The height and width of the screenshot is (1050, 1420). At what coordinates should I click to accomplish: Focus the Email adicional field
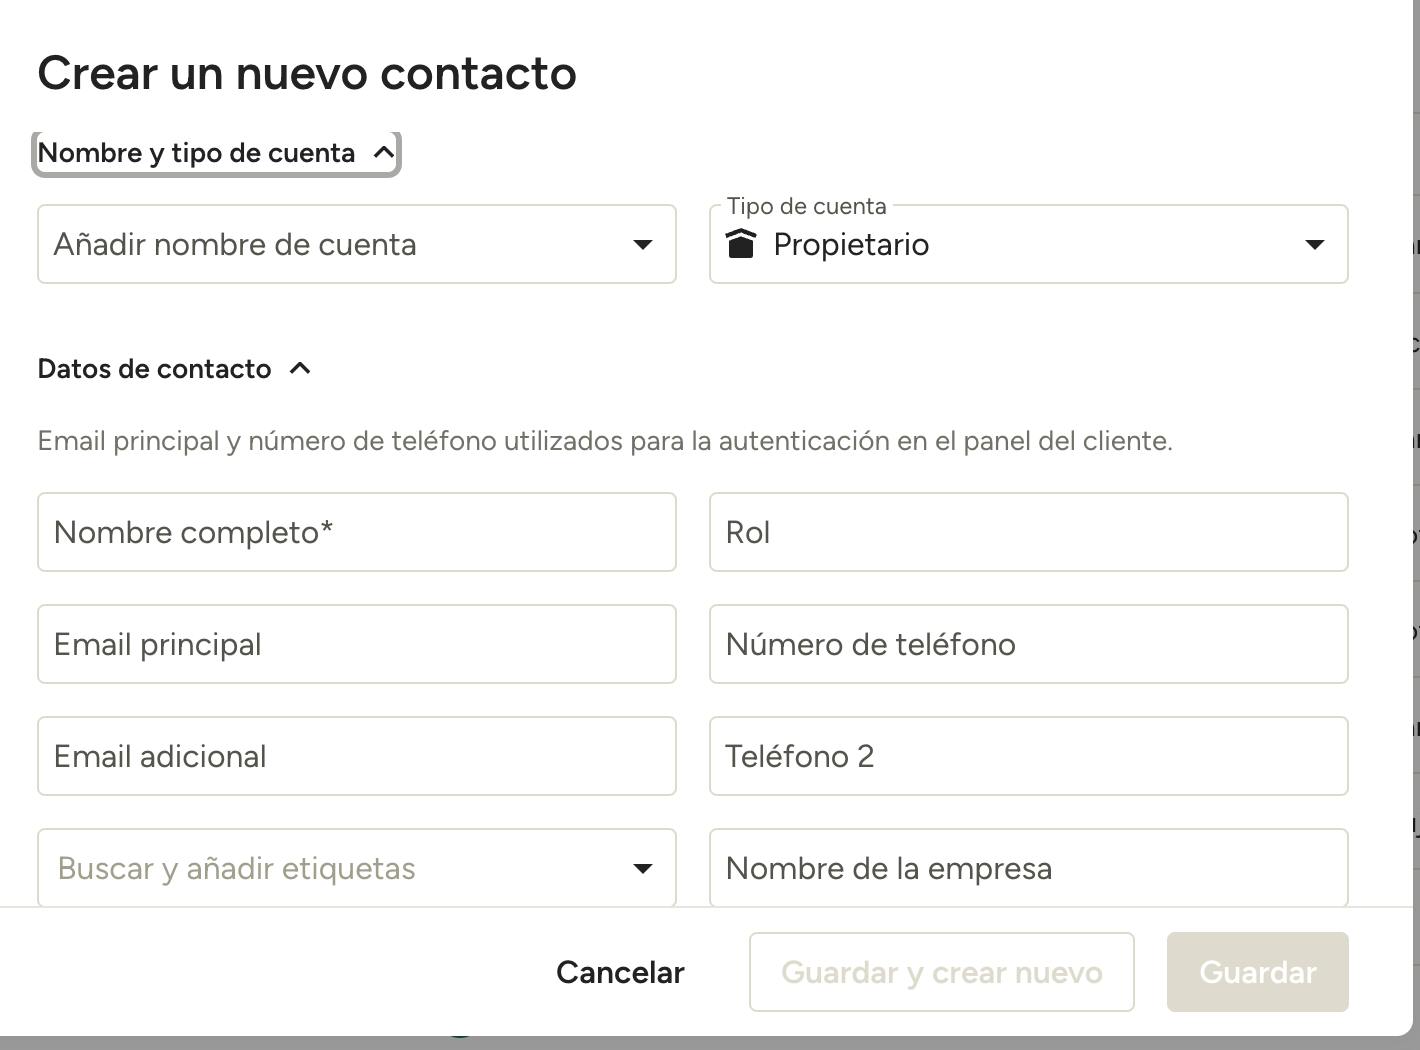pyautogui.click(x=357, y=756)
